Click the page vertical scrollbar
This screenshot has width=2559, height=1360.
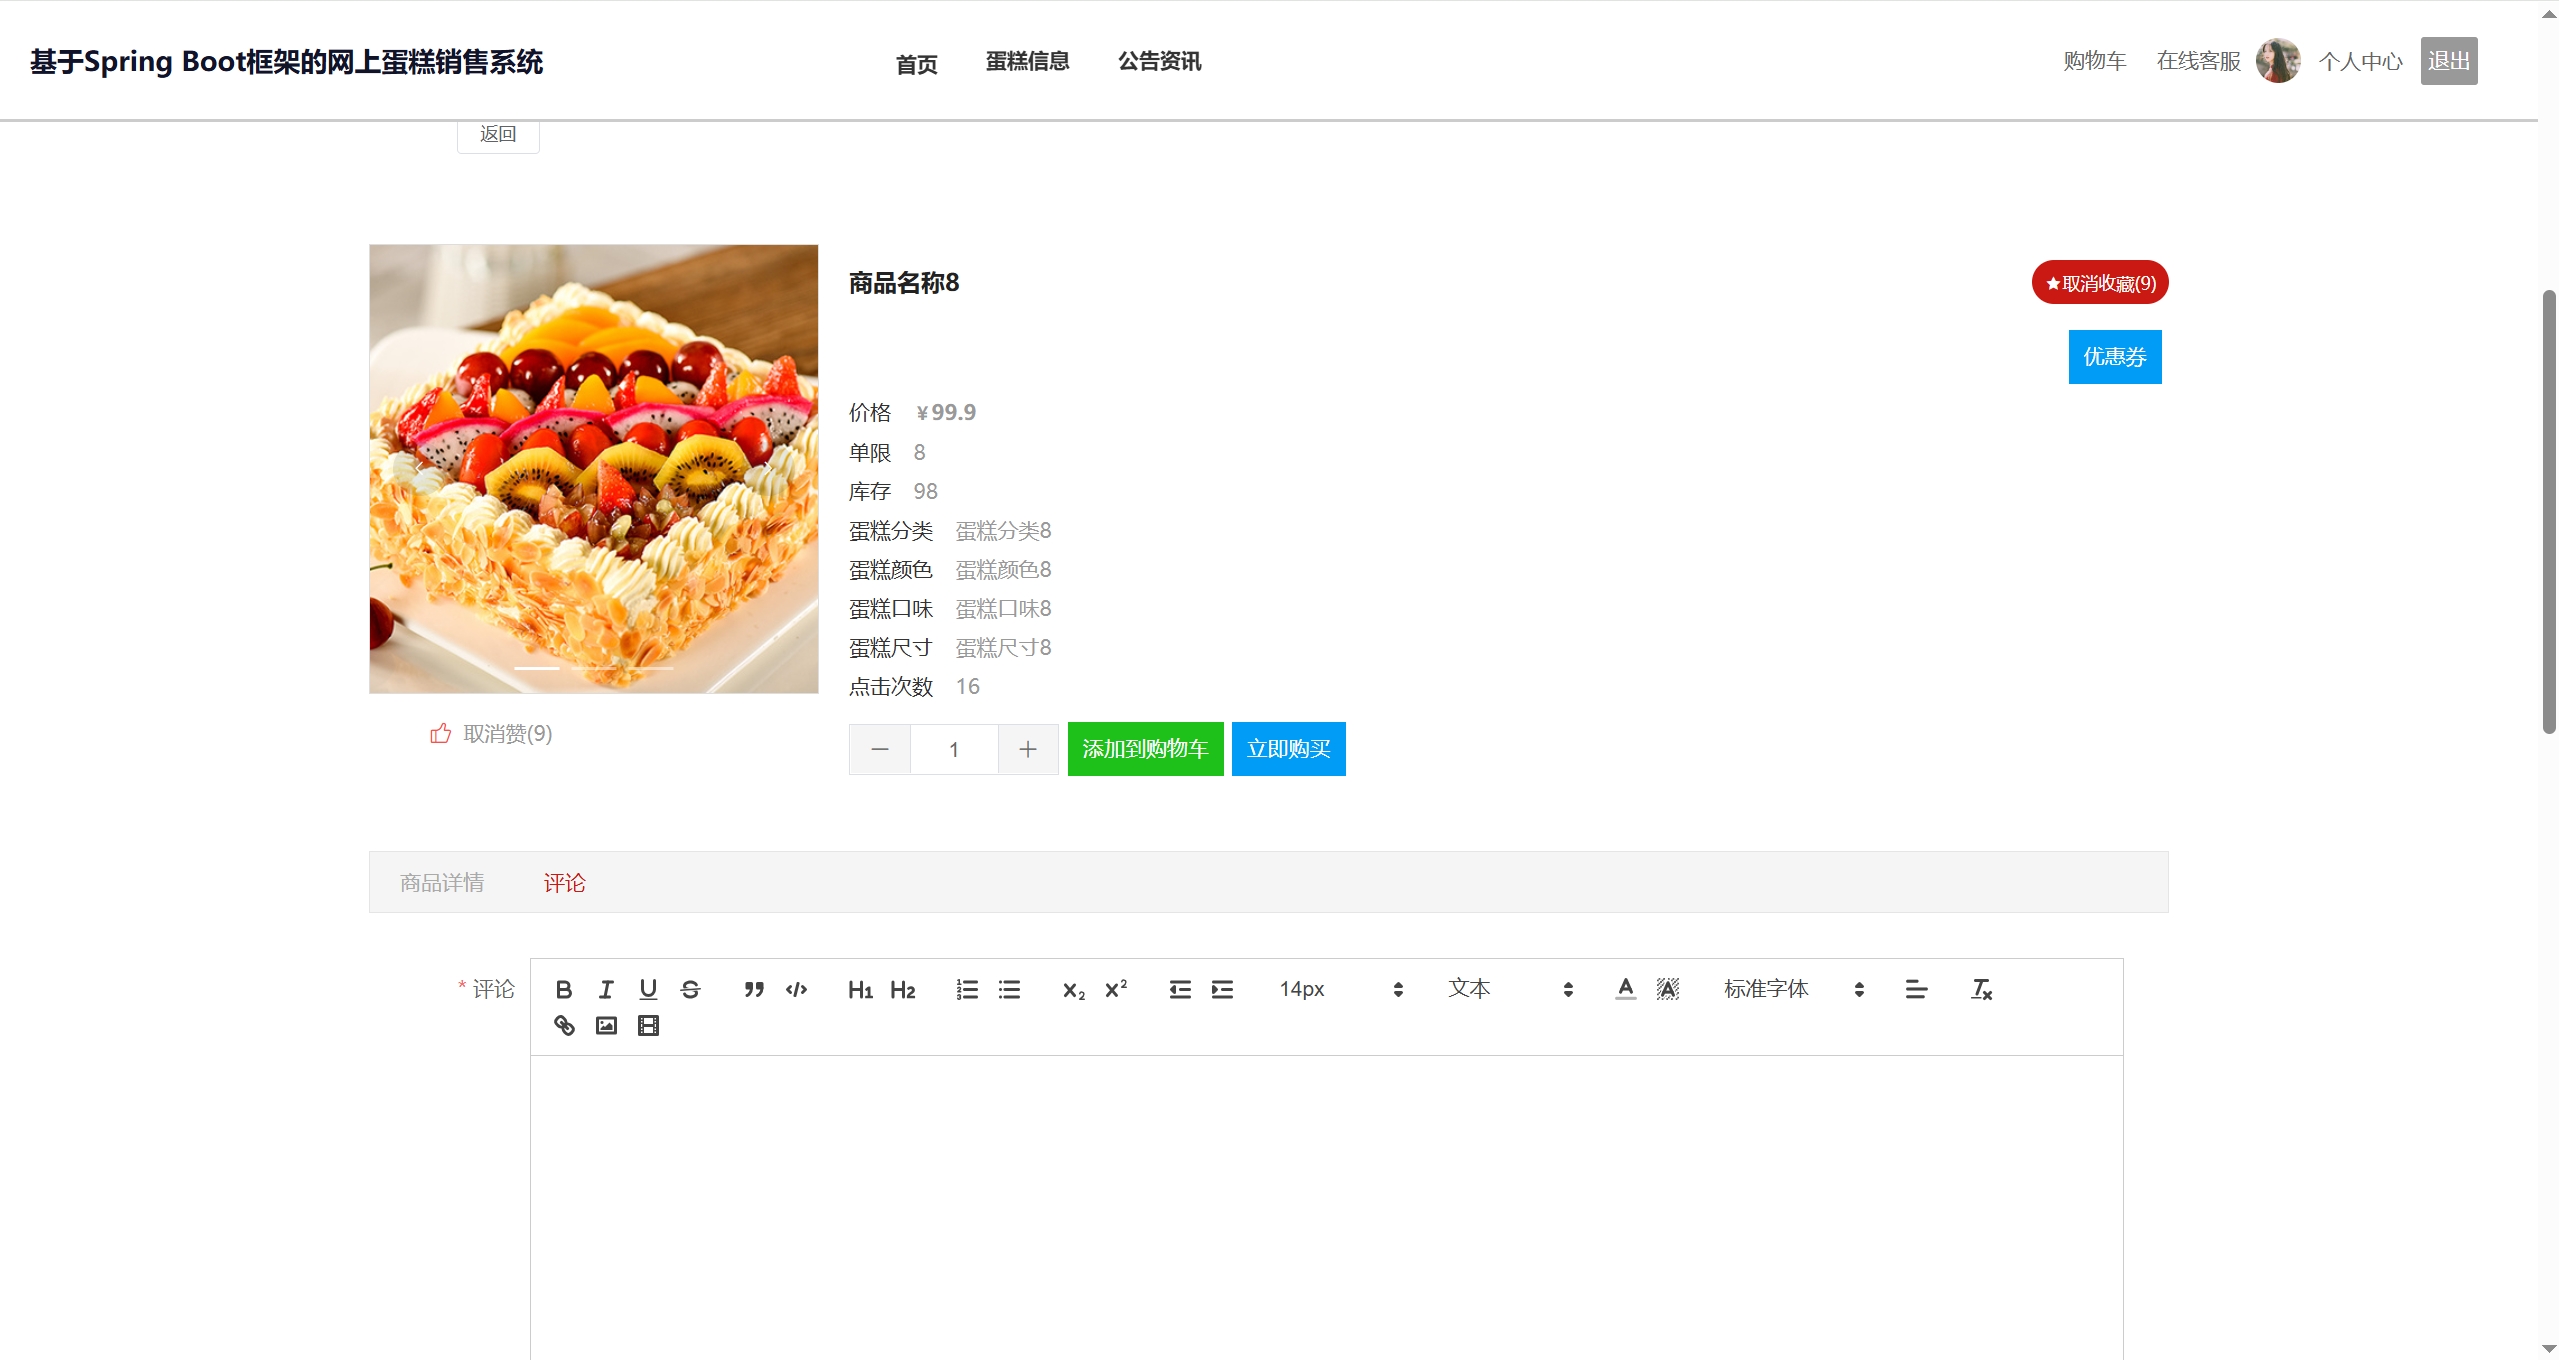click(2548, 511)
